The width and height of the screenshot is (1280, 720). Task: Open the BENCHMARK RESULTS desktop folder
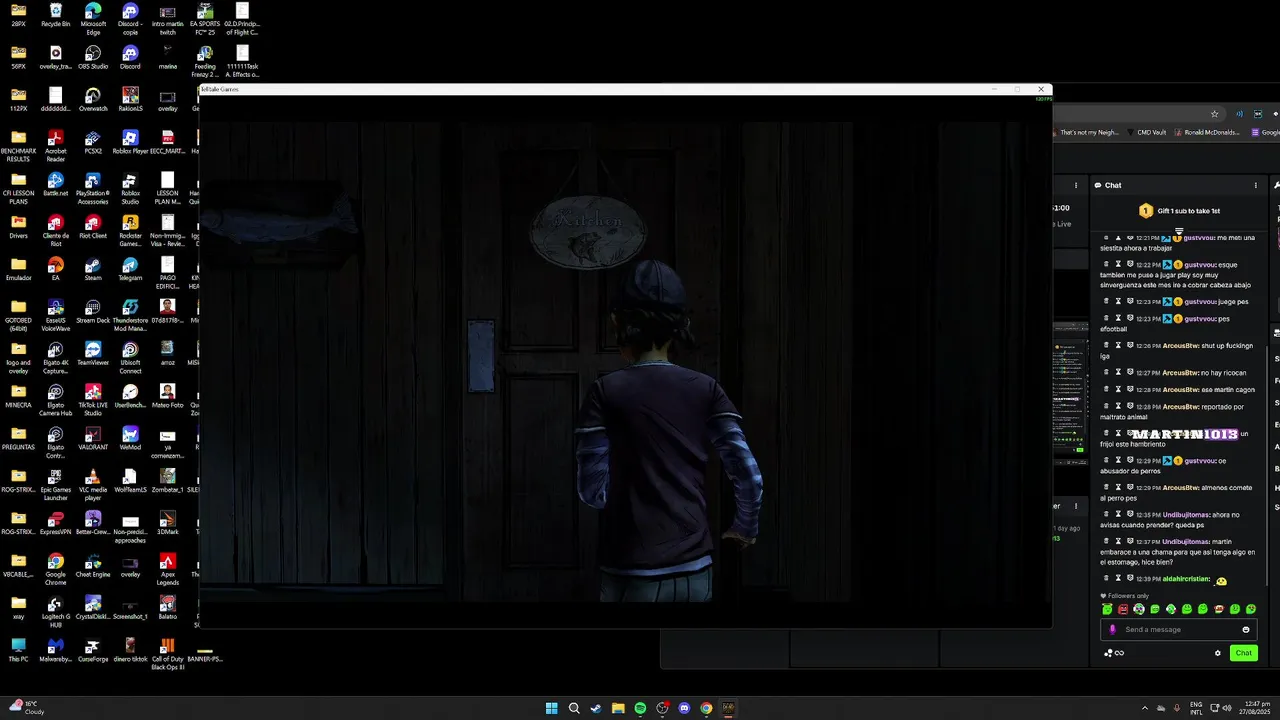[x=18, y=146]
